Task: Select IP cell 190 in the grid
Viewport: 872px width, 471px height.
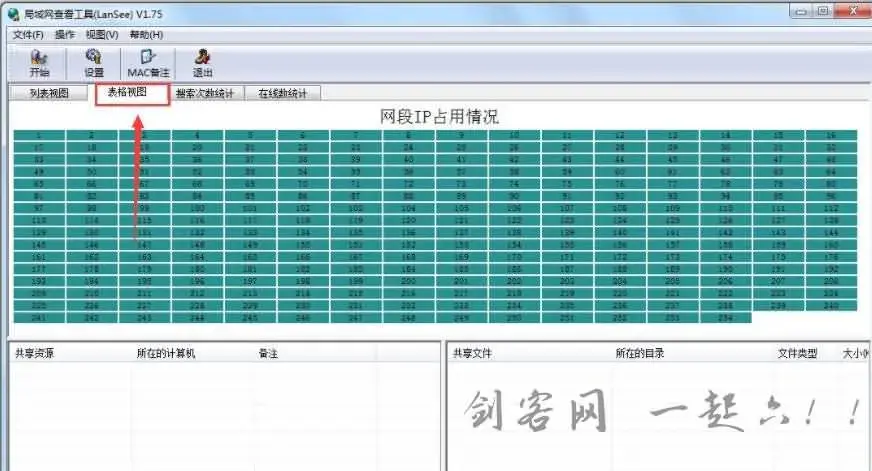Action: (x=726, y=269)
